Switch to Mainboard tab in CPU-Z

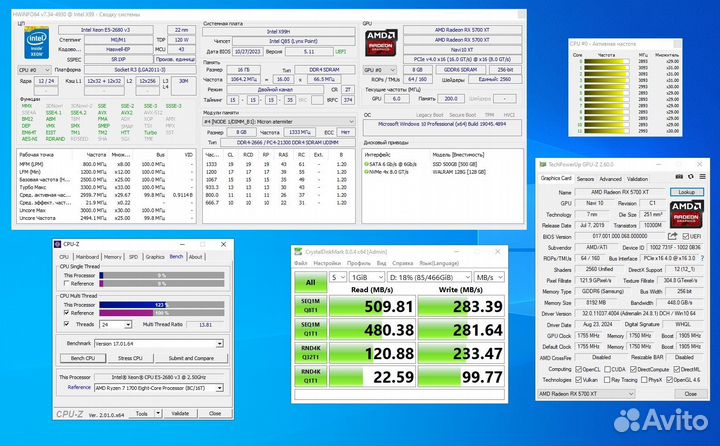pyautogui.click(x=87, y=257)
